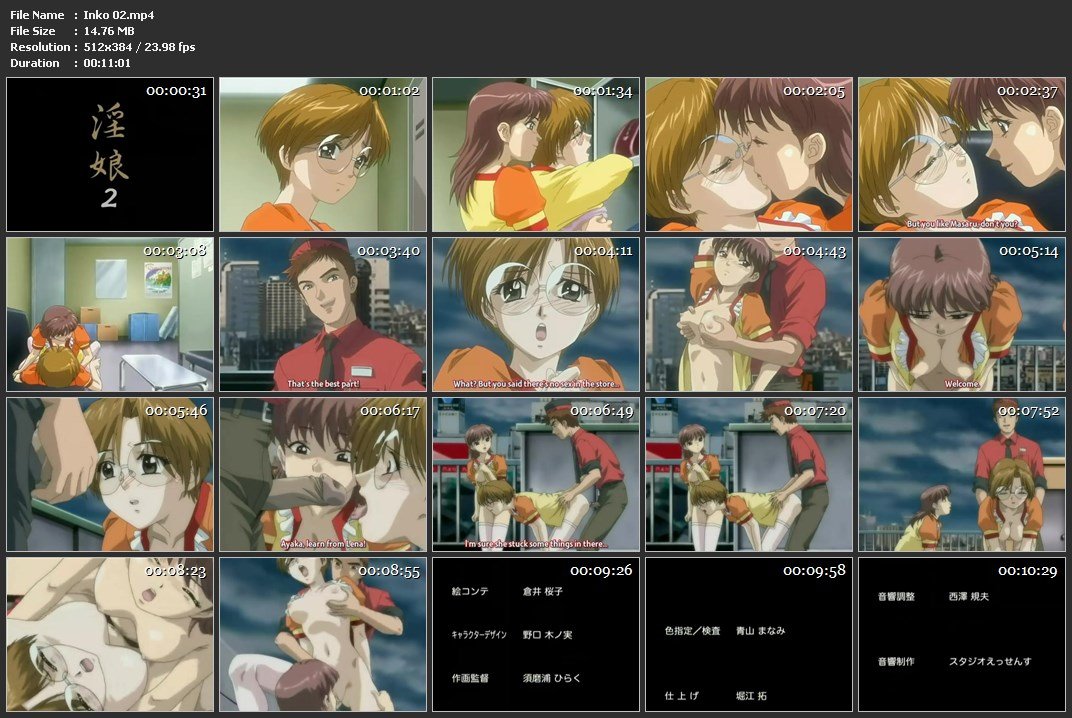Image resolution: width=1072 pixels, height=718 pixels.
Task: Click the "Duration" label in header
Action: [x=35, y=63]
